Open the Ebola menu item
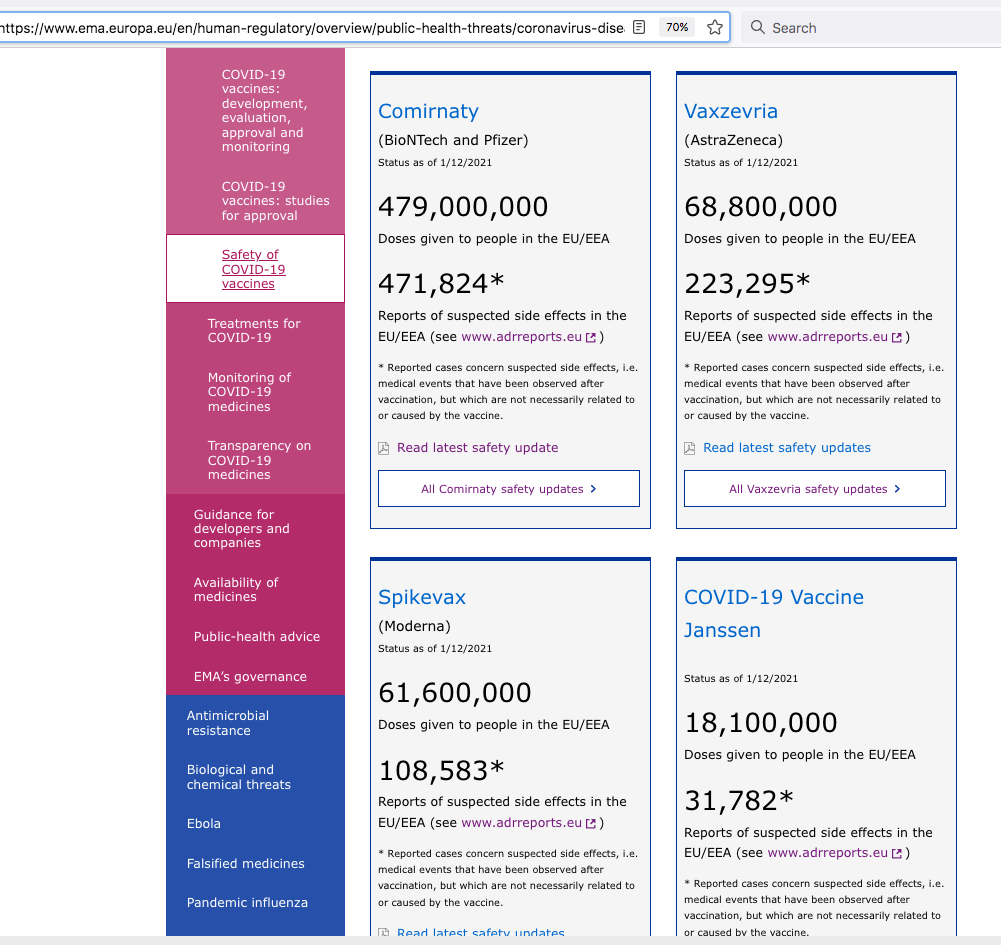This screenshot has width=1001, height=945. click(x=204, y=823)
